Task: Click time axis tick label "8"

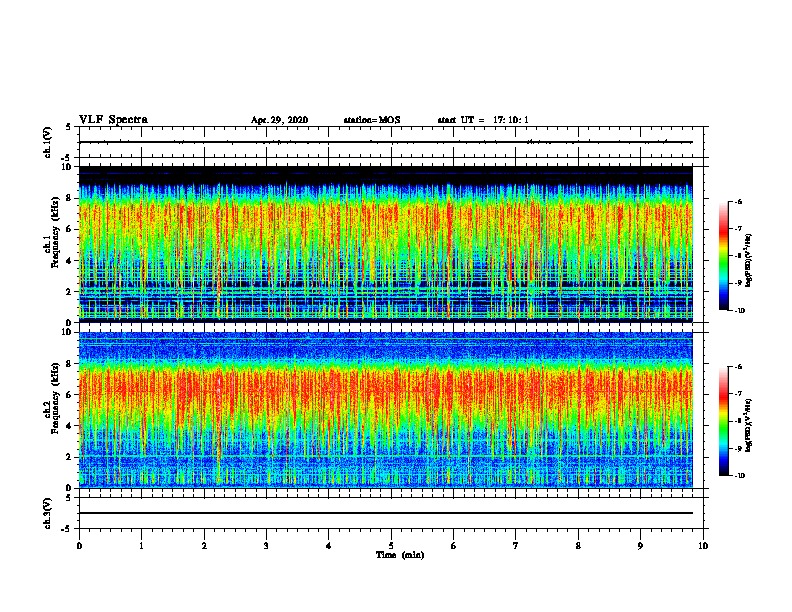Action: pyautogui.click(x=578, y=546)
